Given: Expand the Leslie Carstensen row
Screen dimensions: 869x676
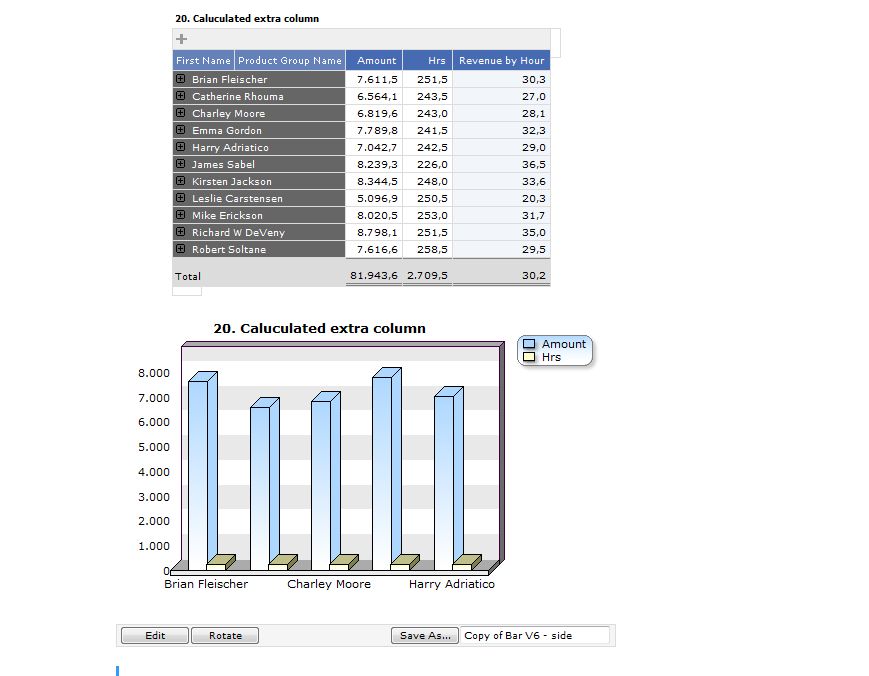Looking at the screenshot, I should pos(181,198).
